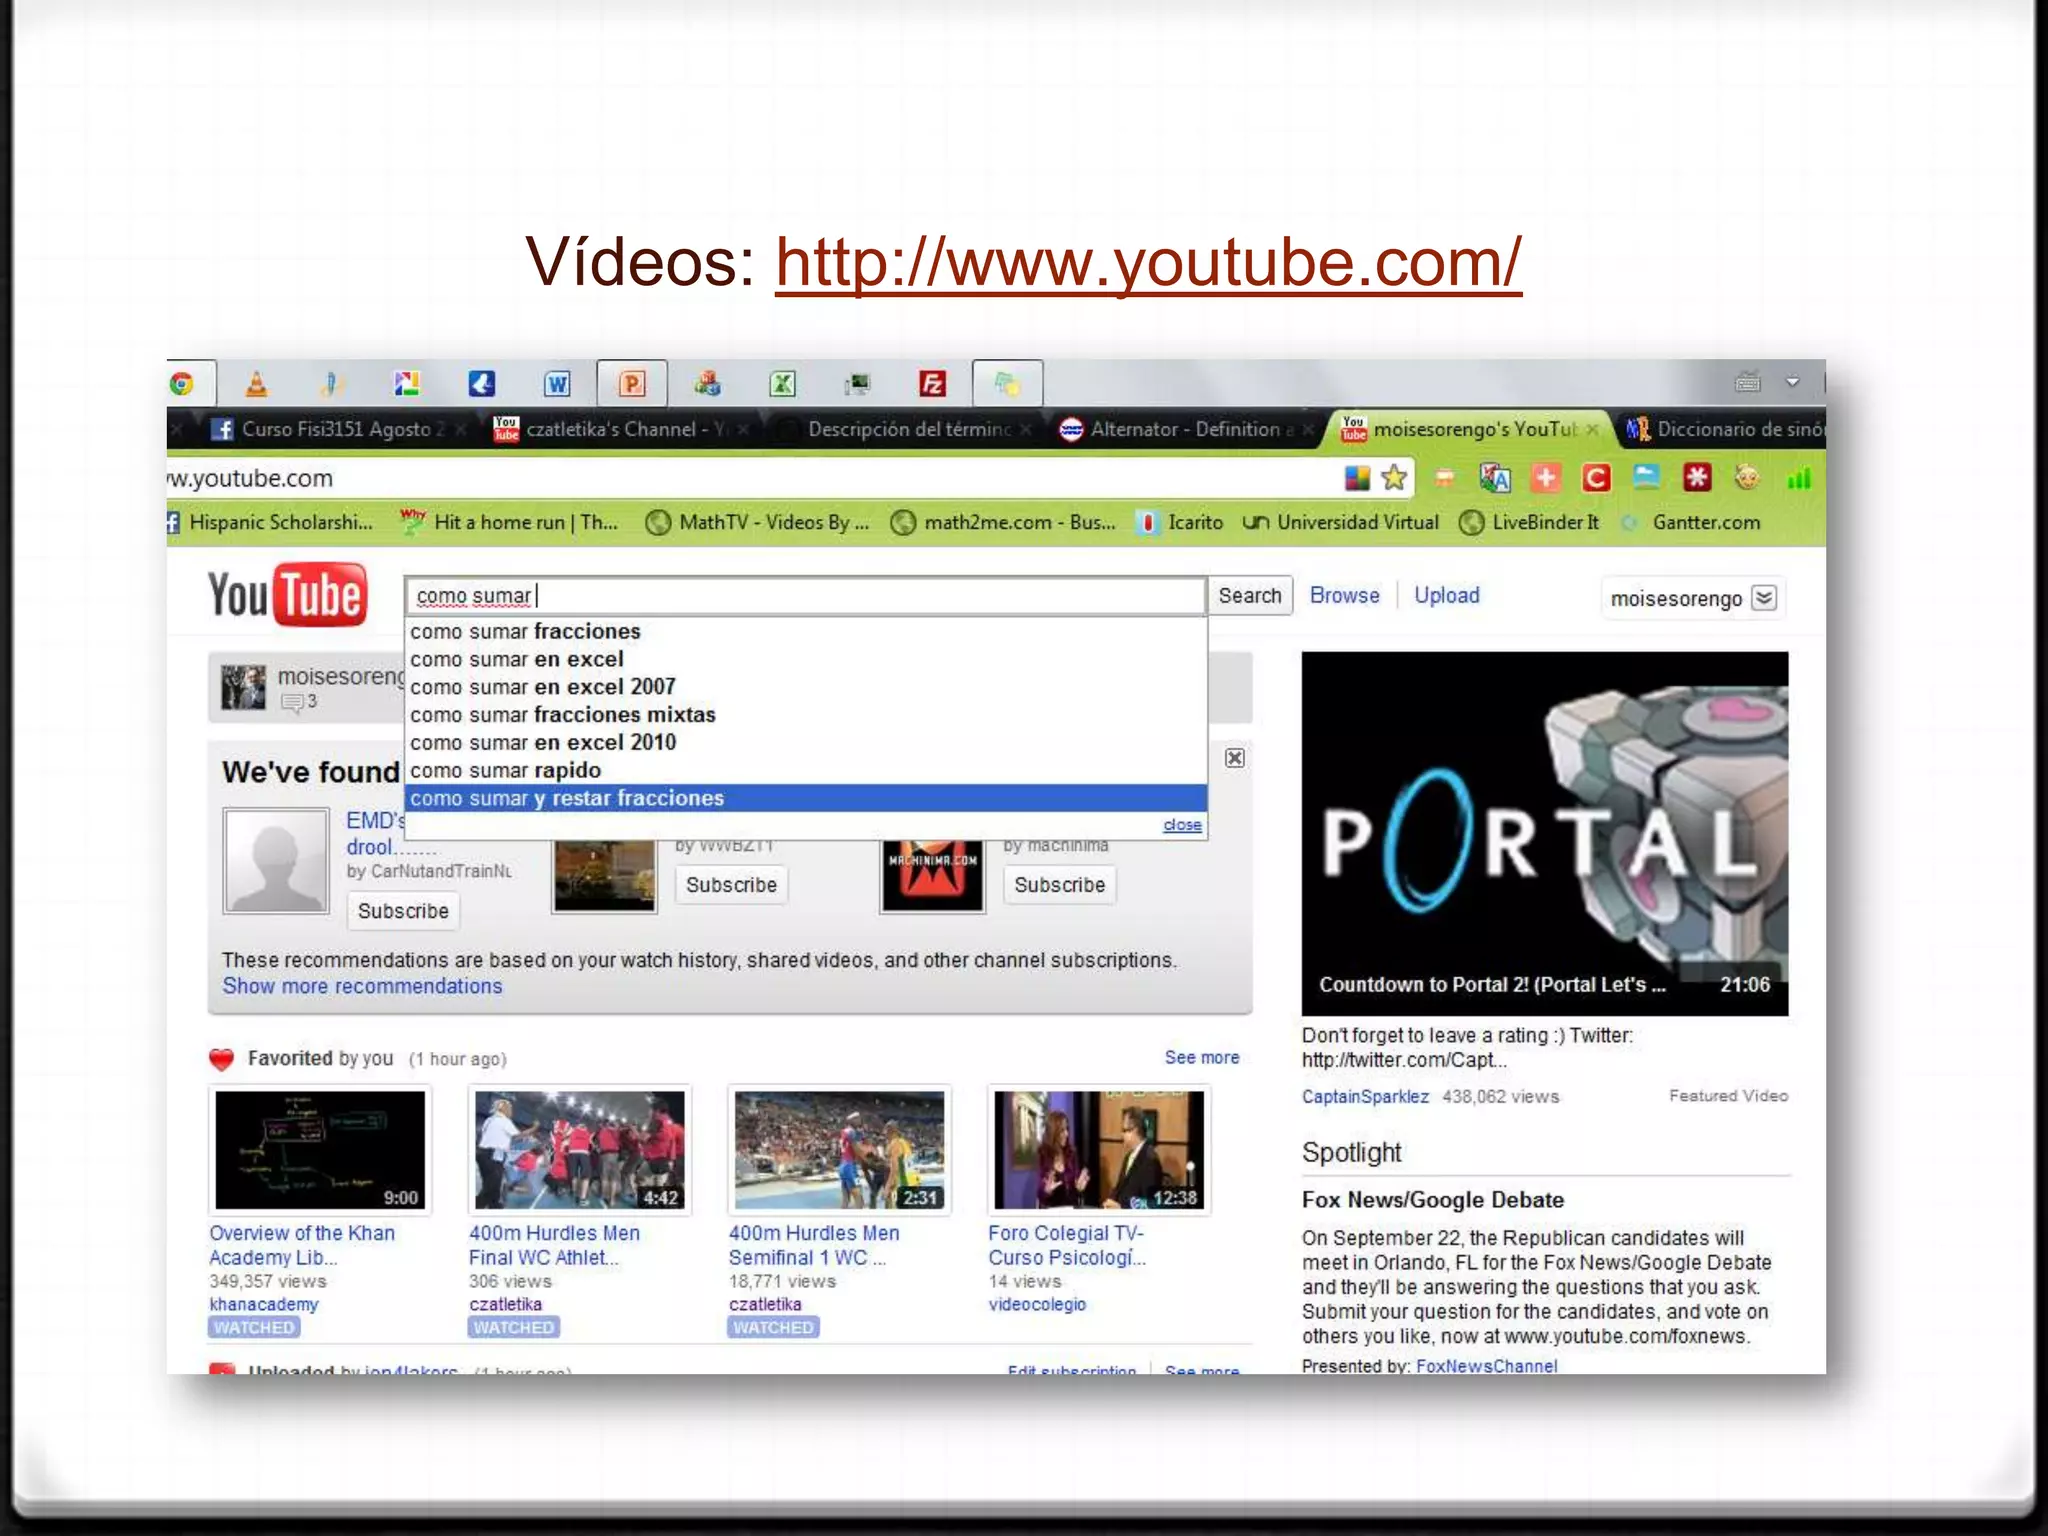Open Hispanic Scholarship bookmark

(x=270, y=522)
